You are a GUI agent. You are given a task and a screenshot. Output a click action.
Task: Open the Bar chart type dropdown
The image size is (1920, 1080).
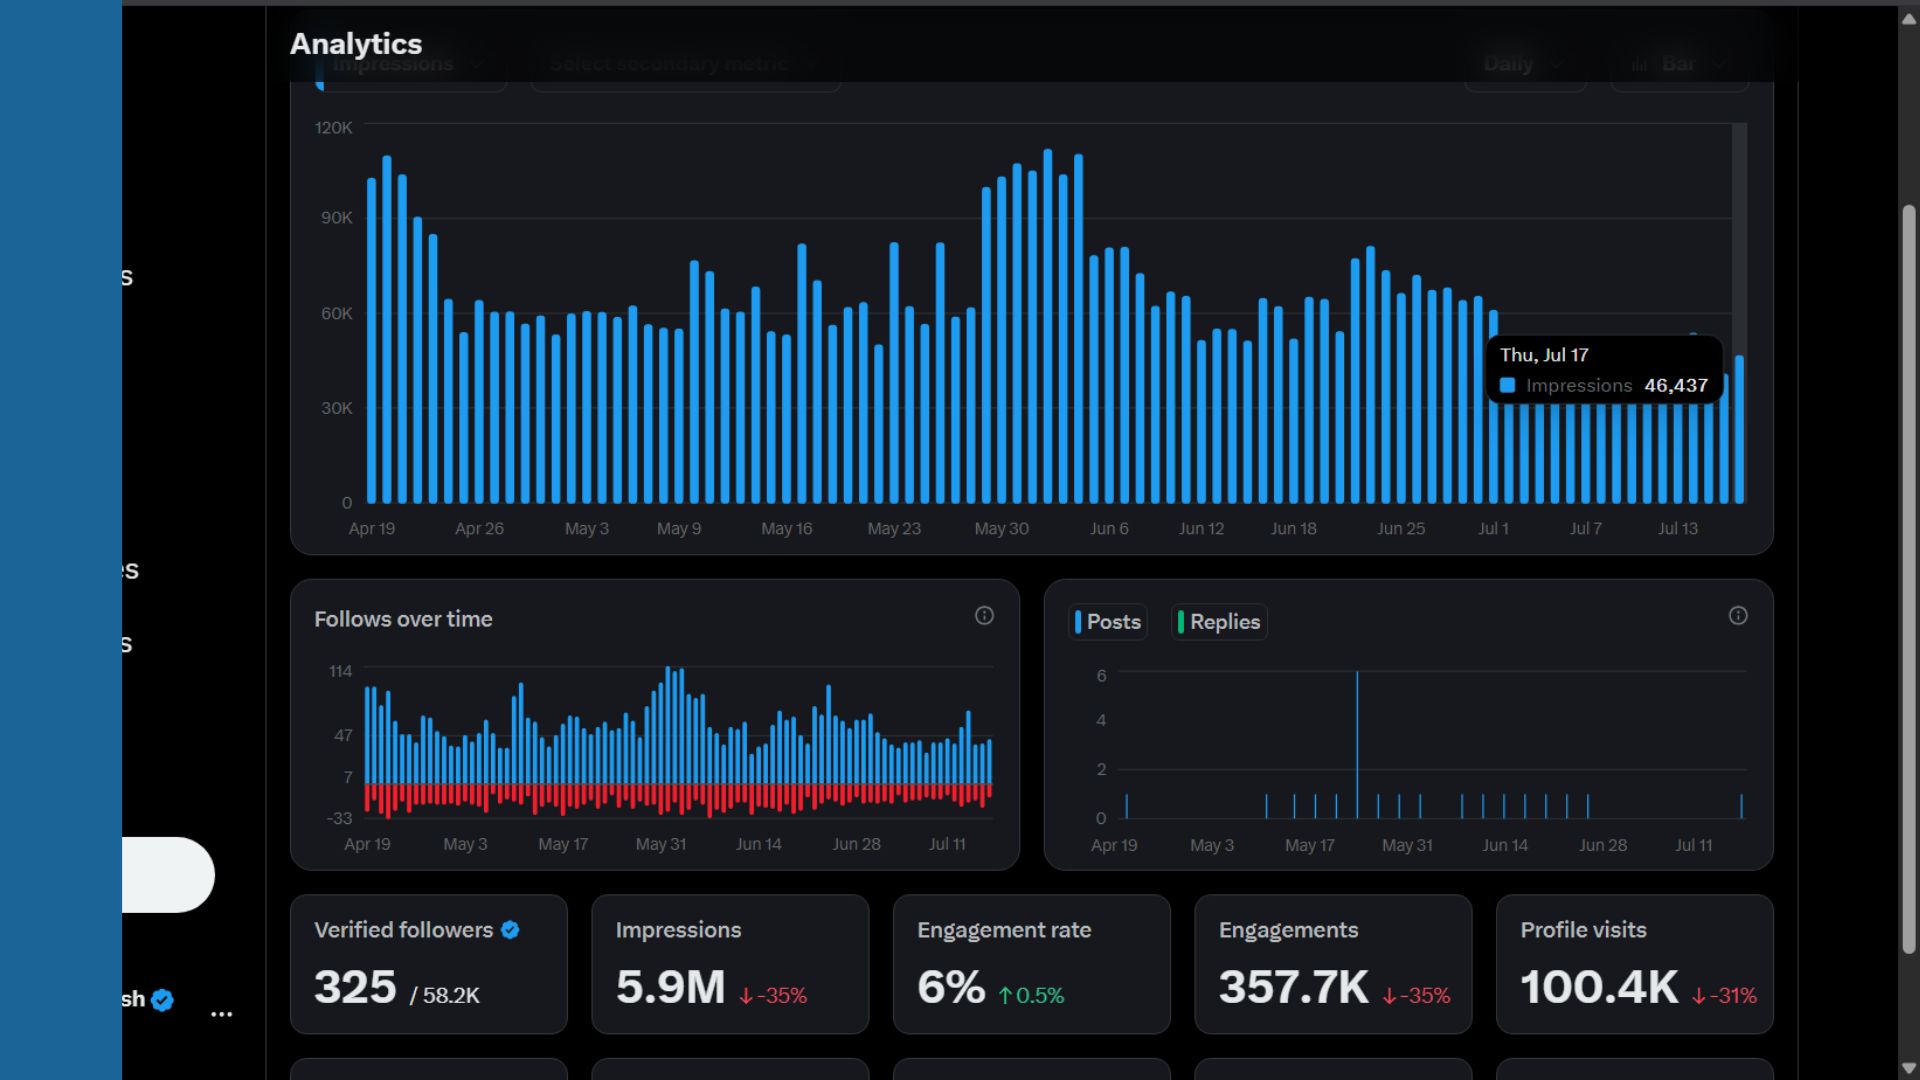(1678, 64)
